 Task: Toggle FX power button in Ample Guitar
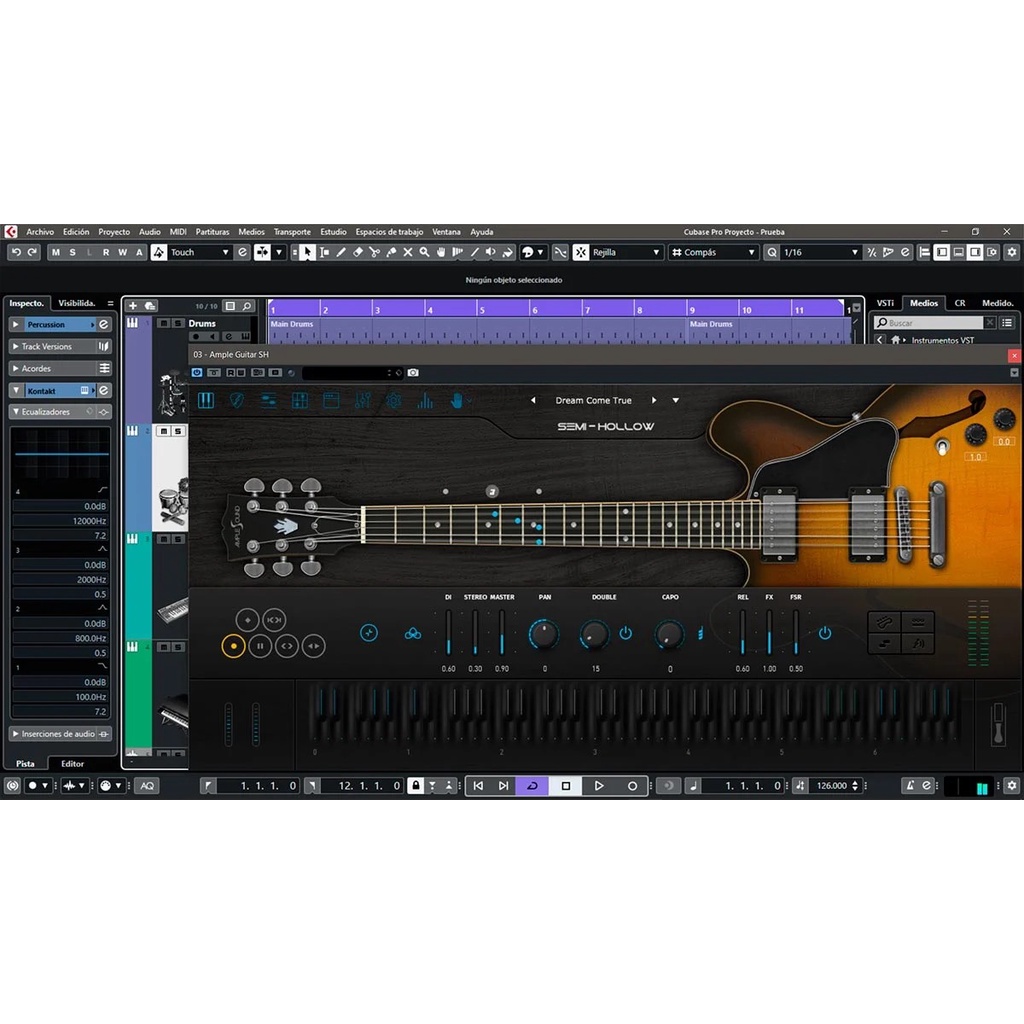point(825,633)
